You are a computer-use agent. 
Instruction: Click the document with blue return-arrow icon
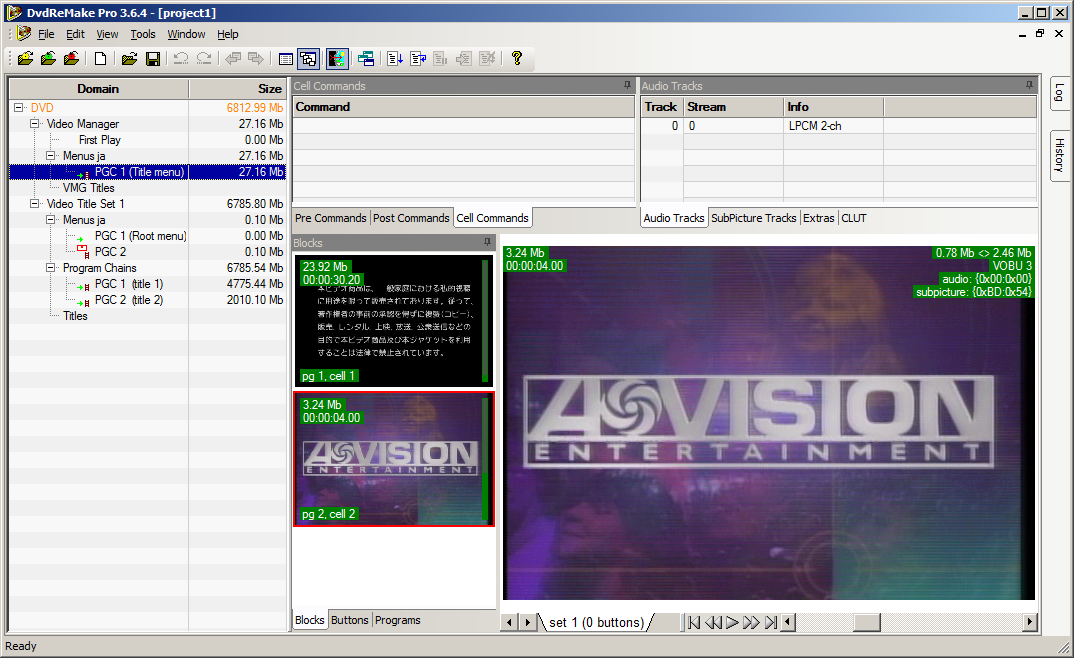(418, 59)
